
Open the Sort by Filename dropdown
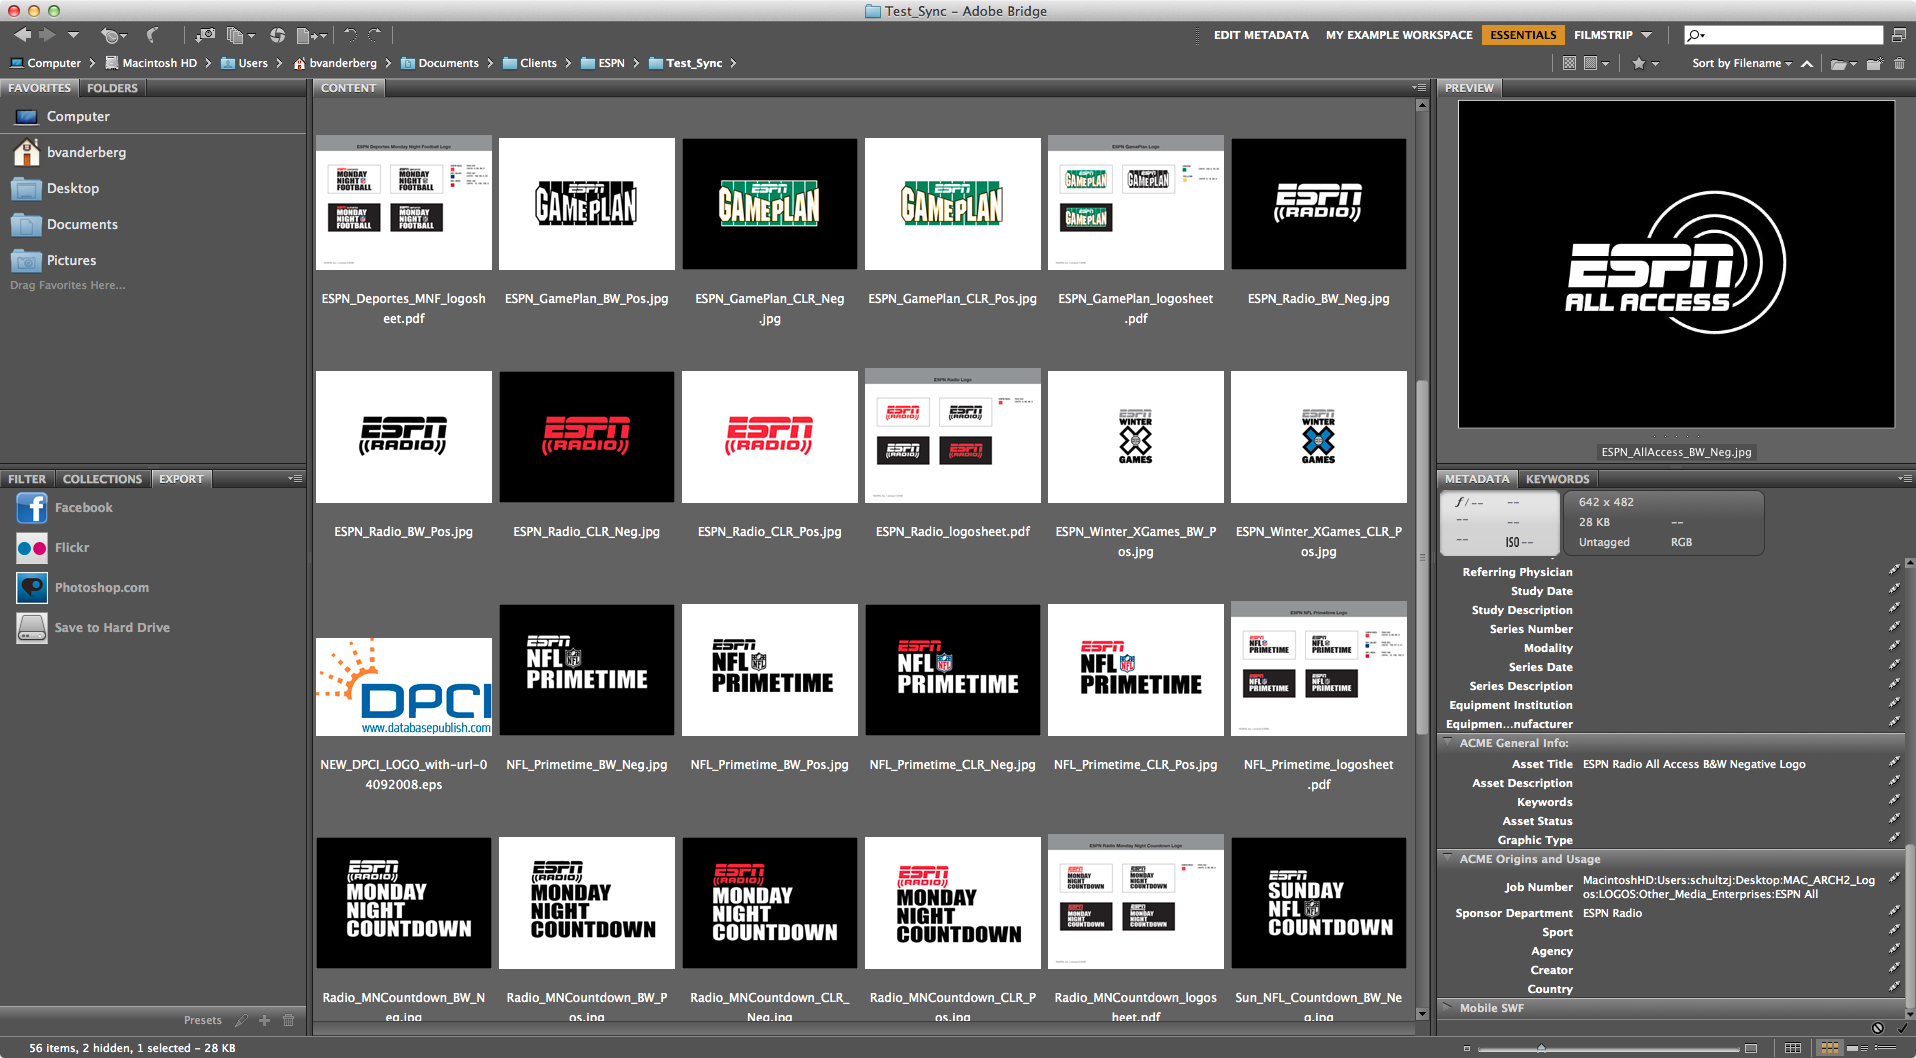point(1742,63)
